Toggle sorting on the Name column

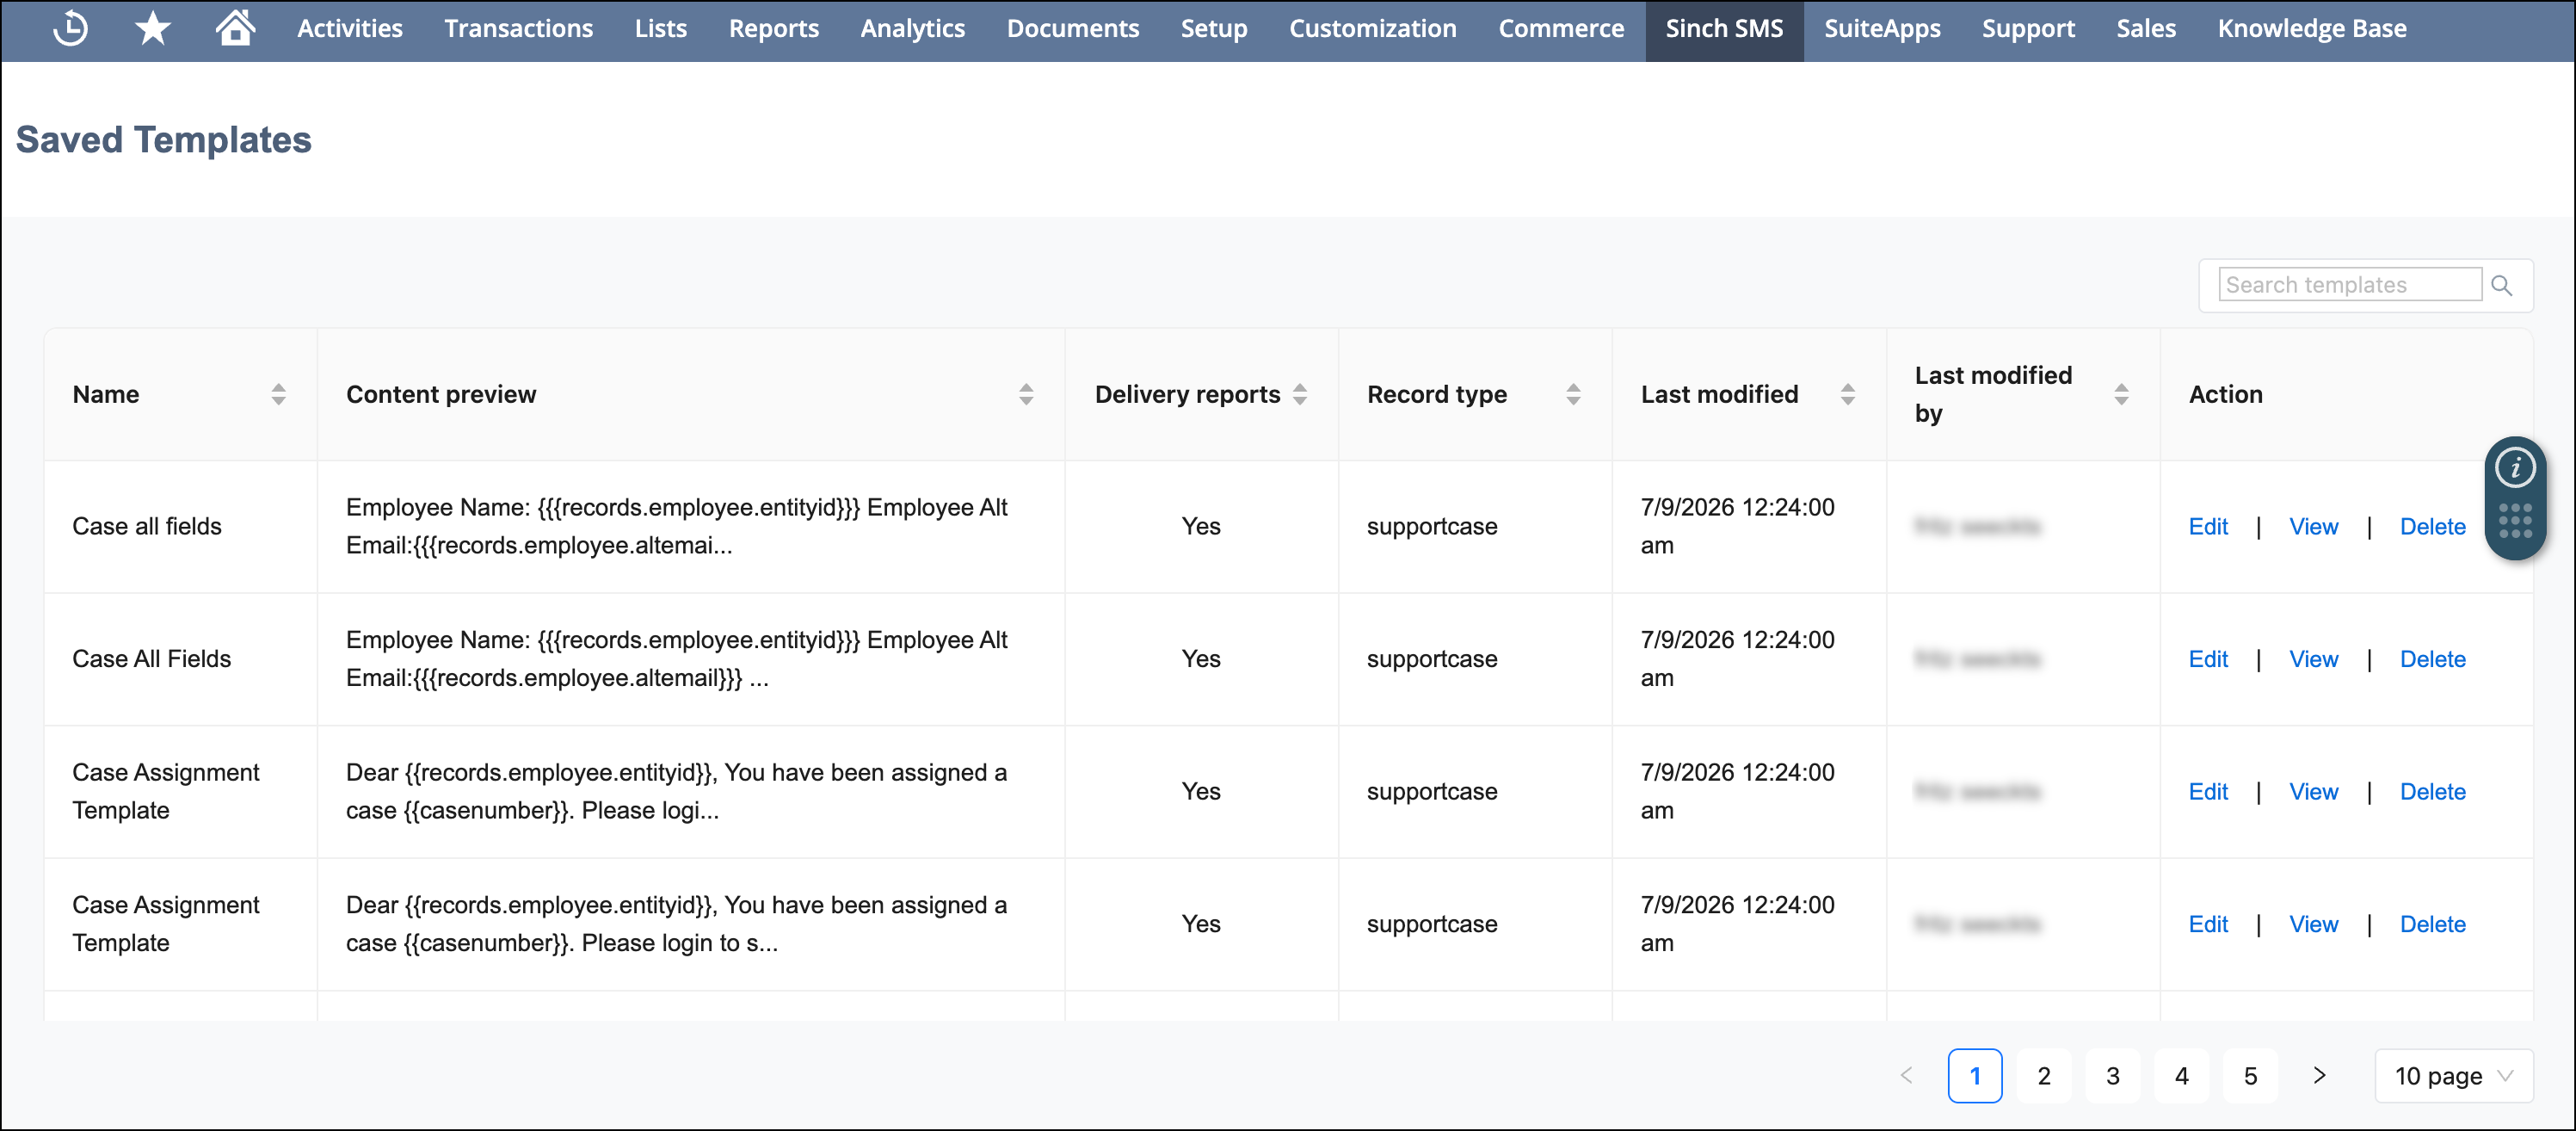pyautogui.click(x=278, y=394)
